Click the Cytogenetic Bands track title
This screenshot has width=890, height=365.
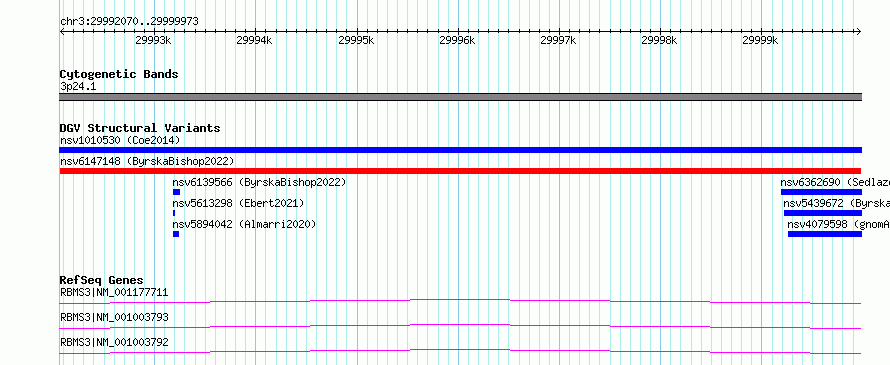tap(119, 74)
